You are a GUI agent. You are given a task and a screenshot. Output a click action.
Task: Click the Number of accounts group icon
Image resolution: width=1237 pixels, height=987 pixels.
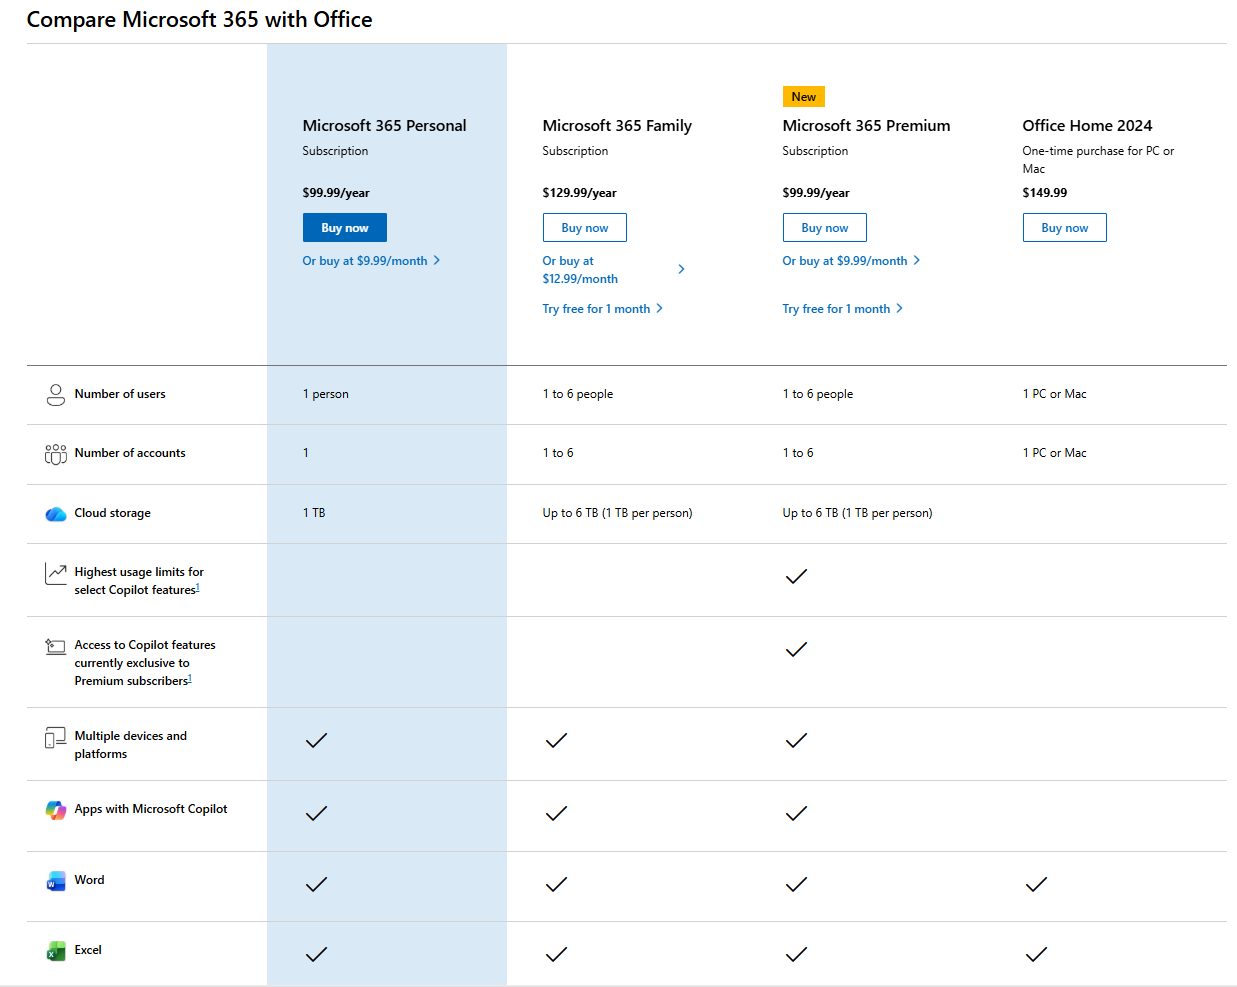click(x=56, y=454)
